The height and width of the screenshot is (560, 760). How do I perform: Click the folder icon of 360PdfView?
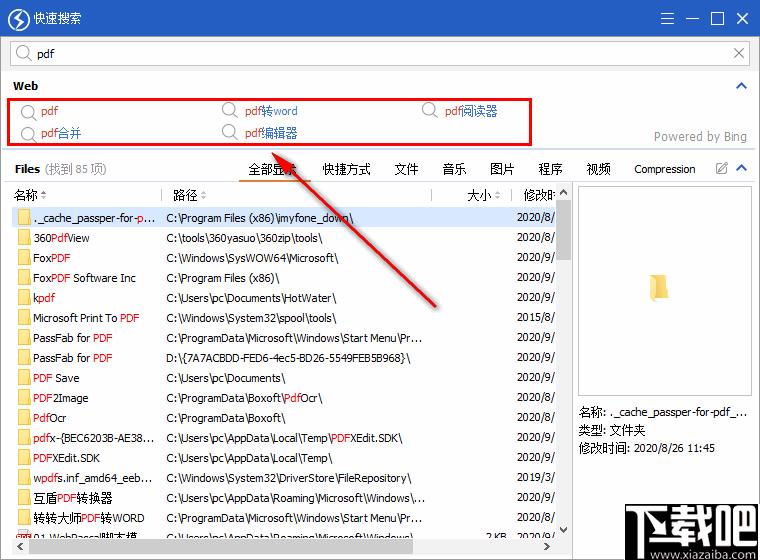point(24,238)
